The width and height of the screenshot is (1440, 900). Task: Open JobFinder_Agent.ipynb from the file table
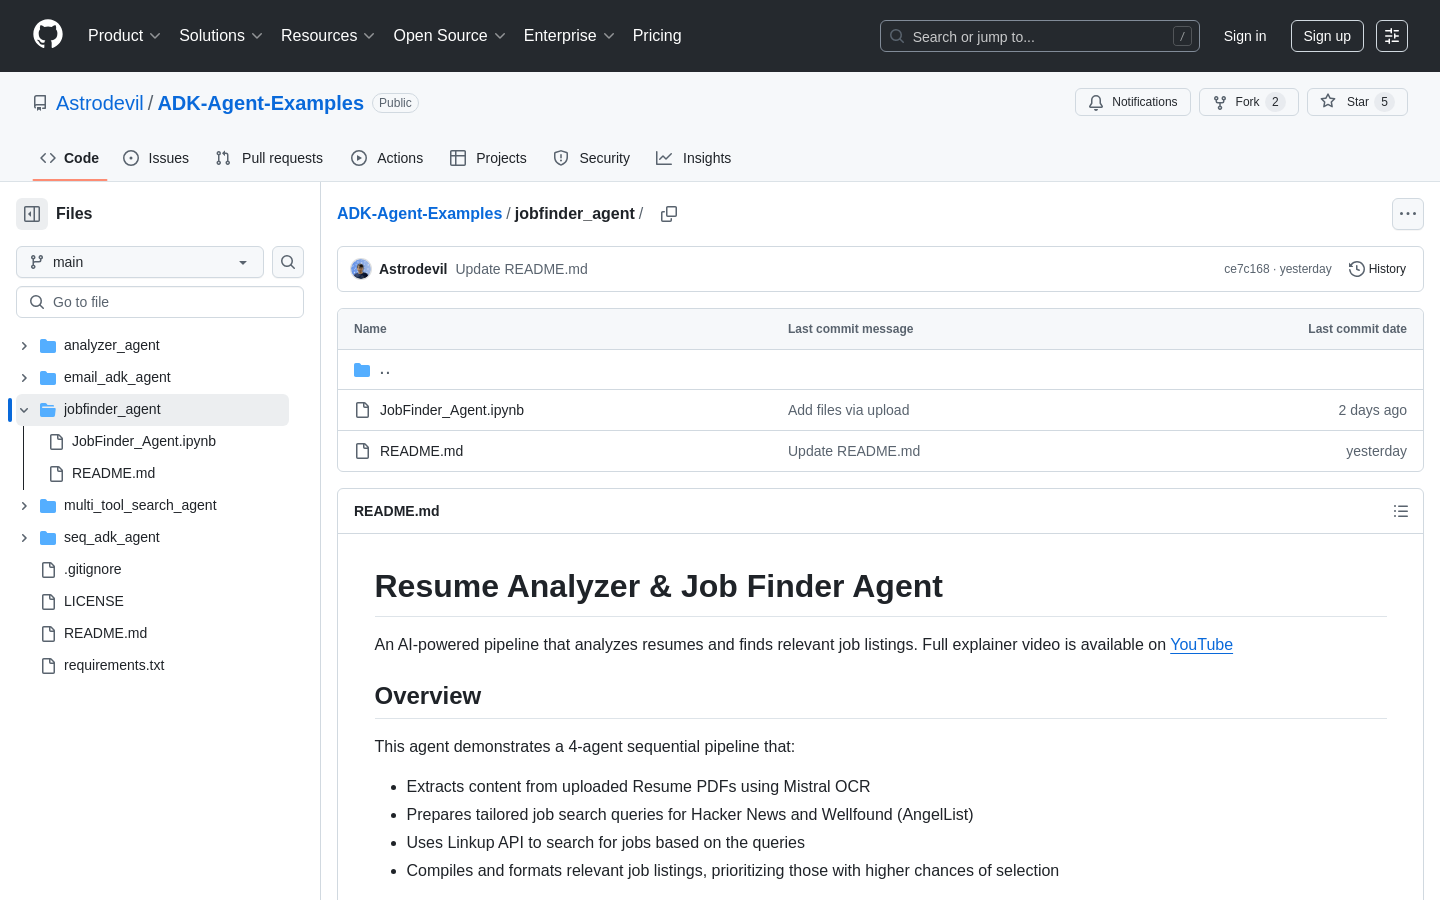[452, 410]
